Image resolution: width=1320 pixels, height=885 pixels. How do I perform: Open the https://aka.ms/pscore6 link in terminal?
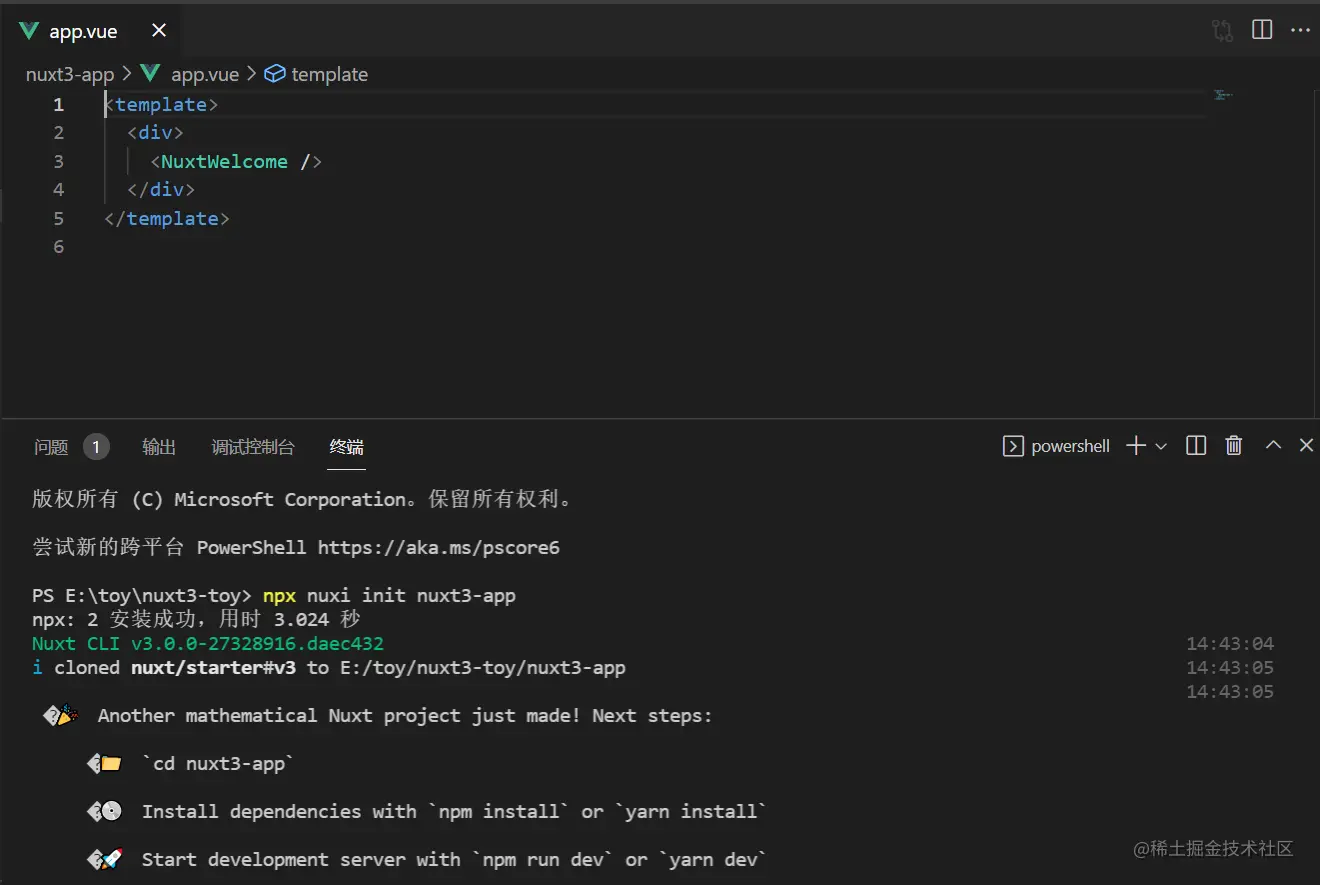coord(438,547)
